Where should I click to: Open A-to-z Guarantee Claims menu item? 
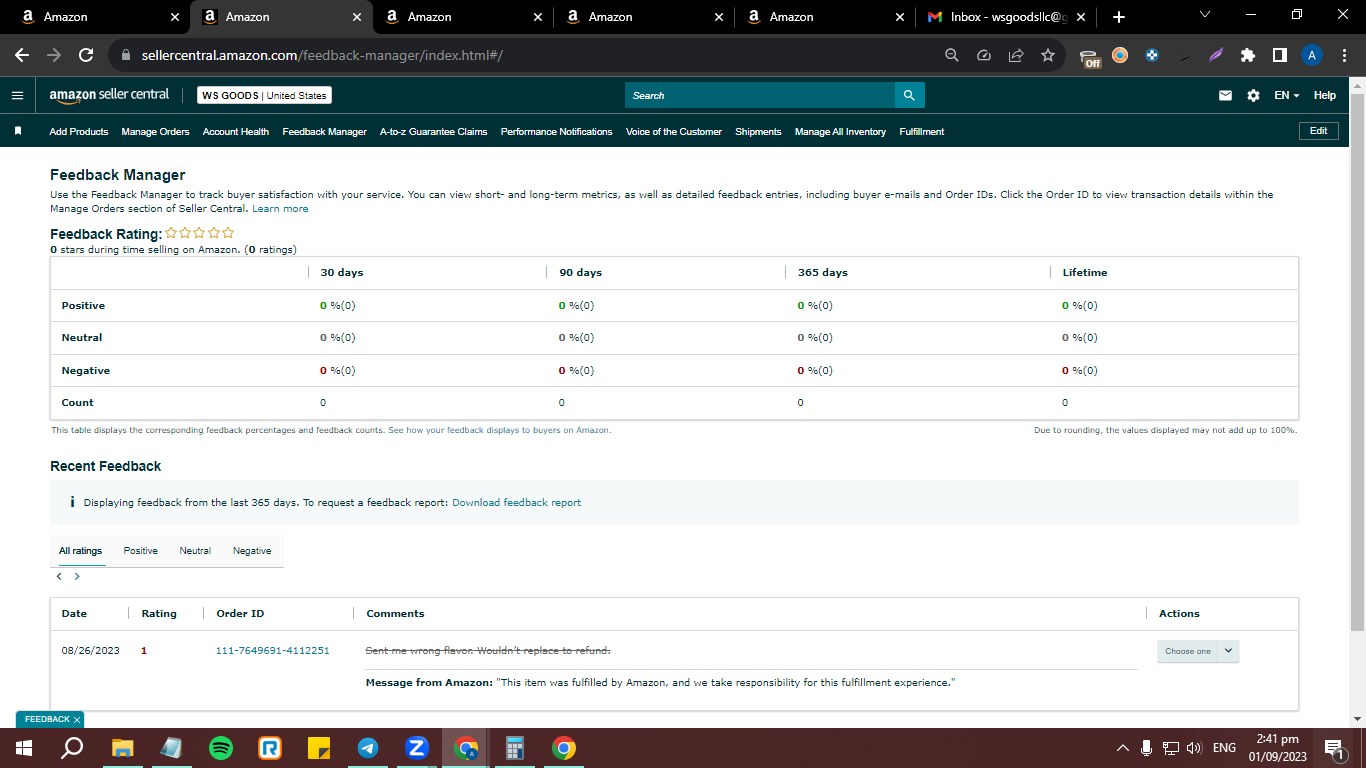click(x=434, y=132)
